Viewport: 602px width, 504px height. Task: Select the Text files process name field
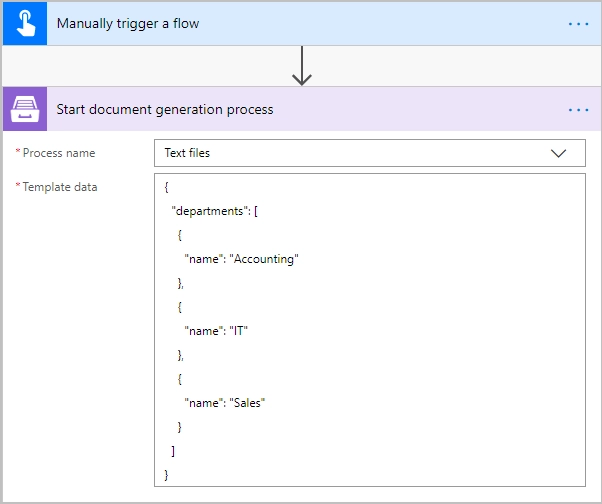pyautogui.click(x=370, y=153)
